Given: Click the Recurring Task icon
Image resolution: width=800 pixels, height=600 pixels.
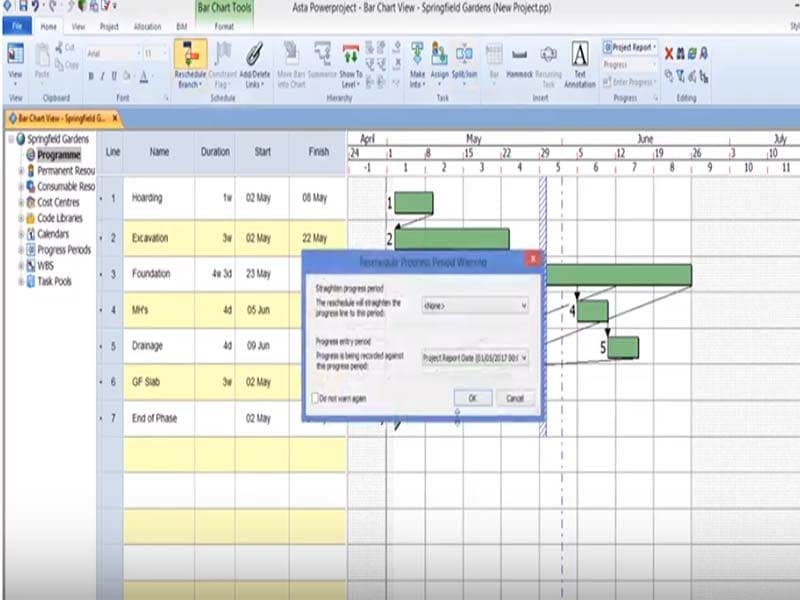Looking at the screenshot, I should (x=548, y=55).
